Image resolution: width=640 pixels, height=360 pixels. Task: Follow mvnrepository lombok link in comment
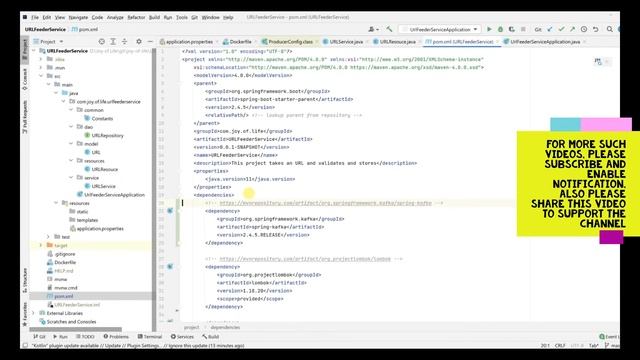305,259
